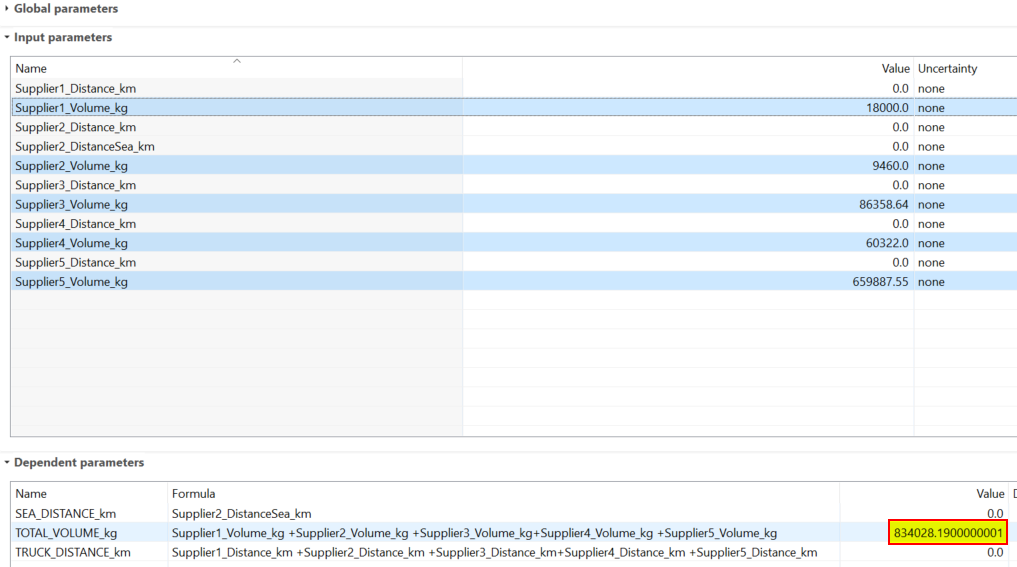The height and width of the screenshot is (567, 1017).
Task: Click the sort arrow above the Name column
Action: pos(237,62)
